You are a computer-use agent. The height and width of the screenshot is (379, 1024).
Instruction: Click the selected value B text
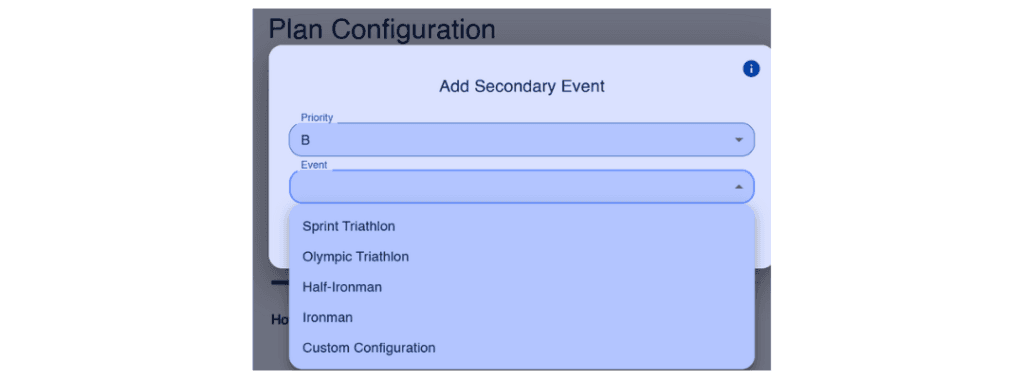click(305, 140)
